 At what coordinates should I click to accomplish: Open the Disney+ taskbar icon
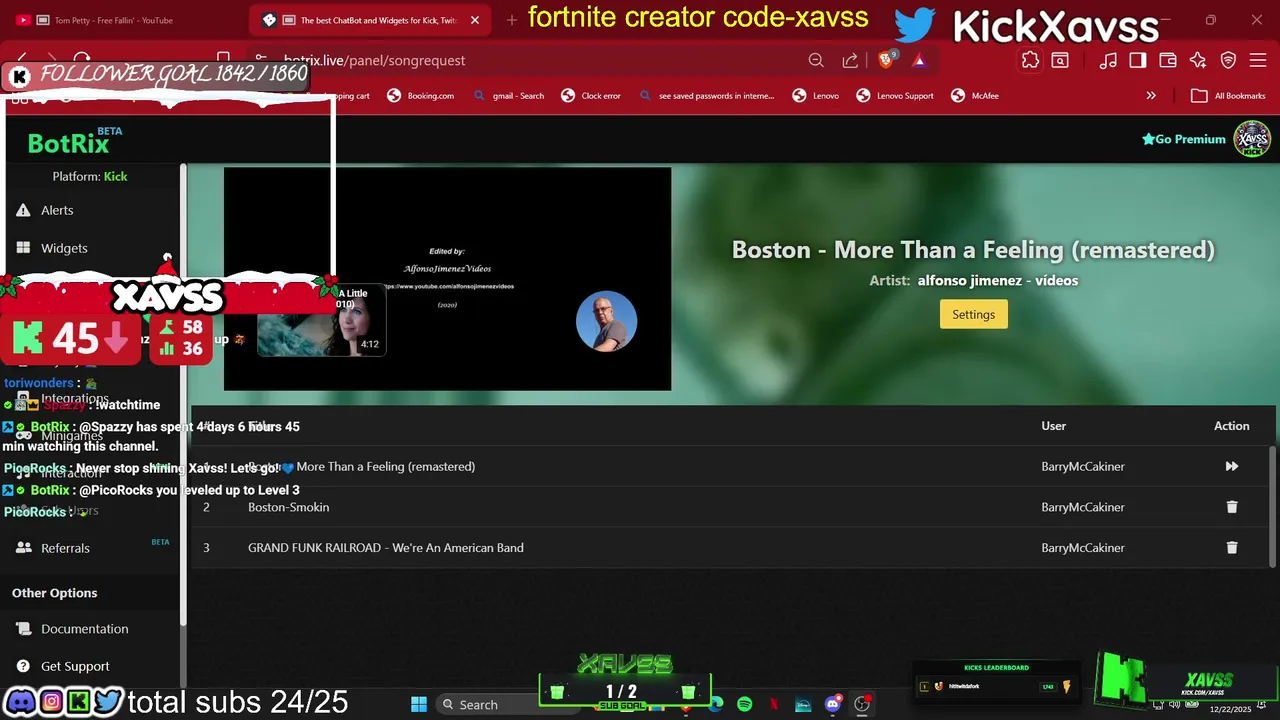pyautogui.click(x=802, y=704)
